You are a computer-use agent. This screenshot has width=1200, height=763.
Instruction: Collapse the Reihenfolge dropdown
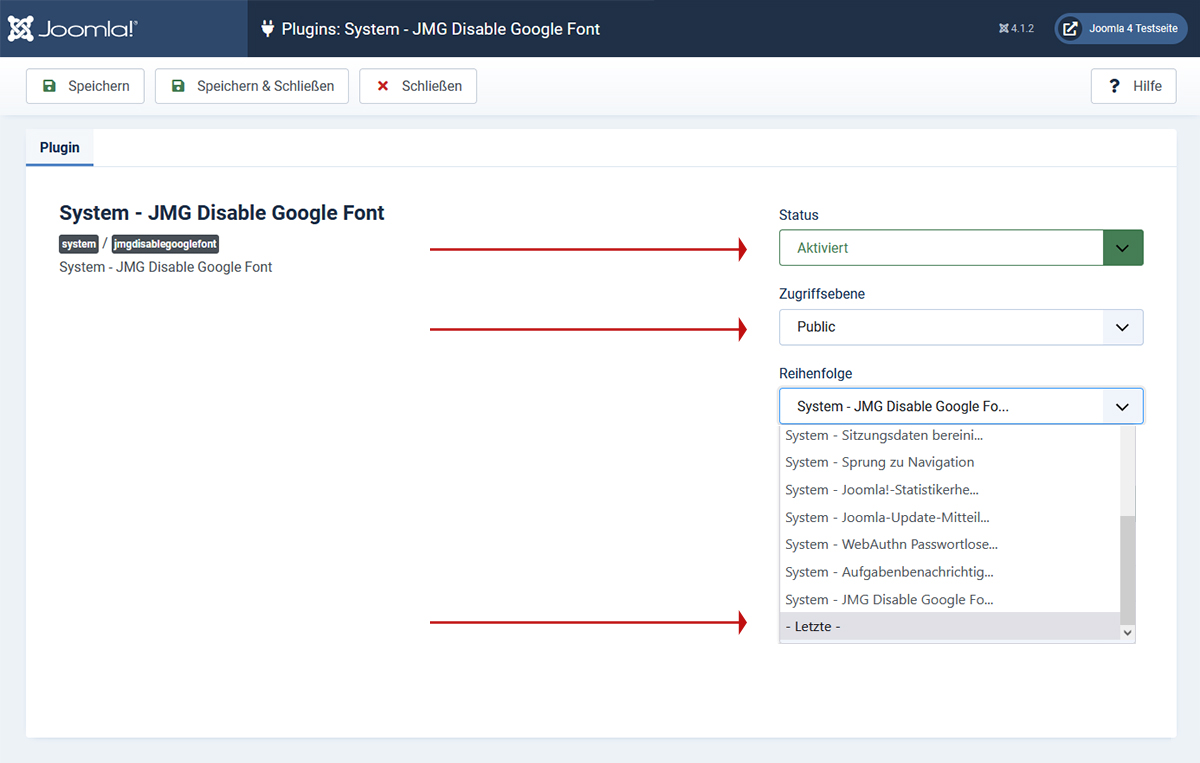point(961,407)
